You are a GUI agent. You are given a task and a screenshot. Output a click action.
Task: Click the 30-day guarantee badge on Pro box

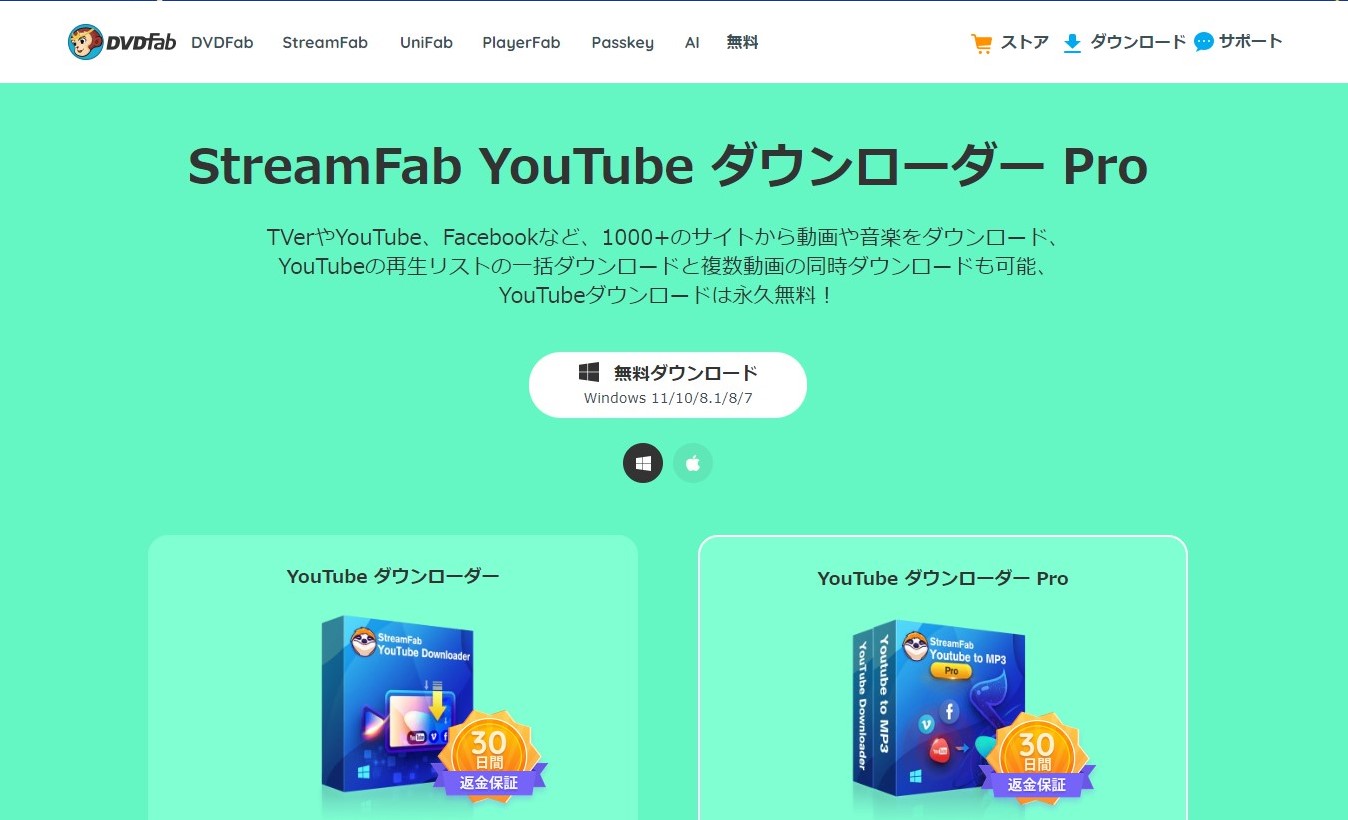pyautogui.click(x=1037, y=755)
